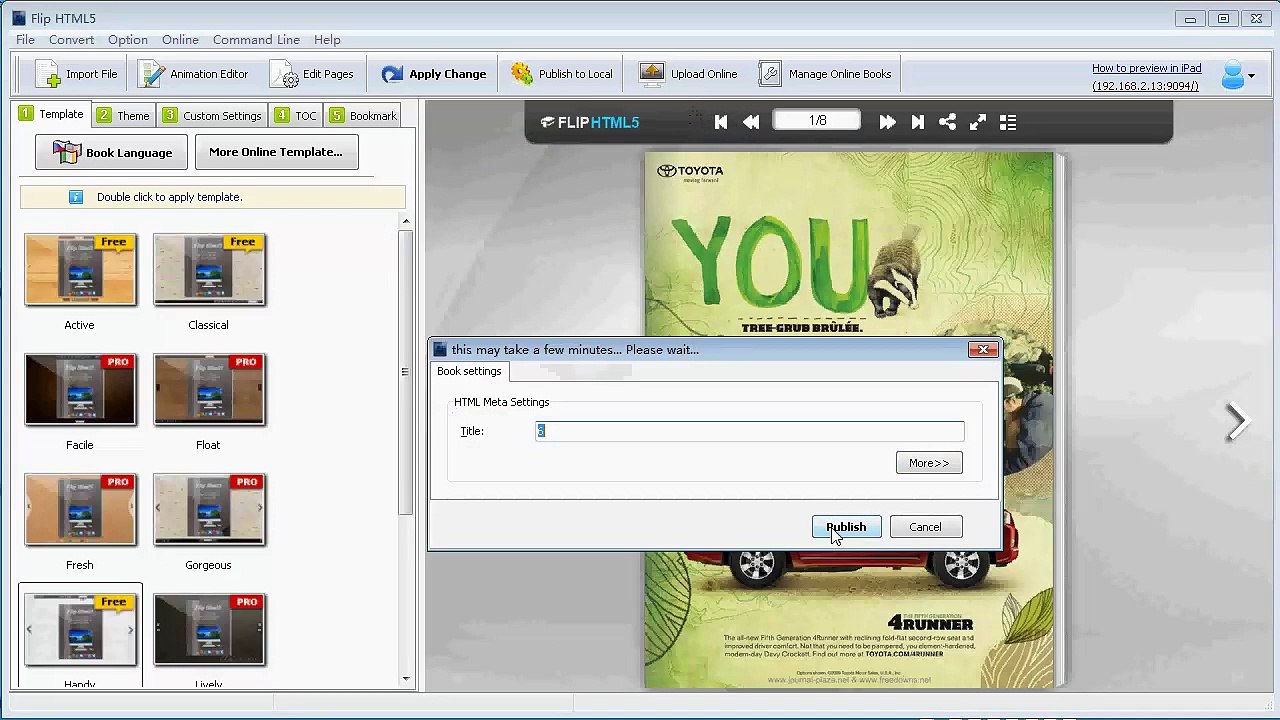
Task: Switch to the Theme tab
Action: pyautogui.click(x=123, y=116)
